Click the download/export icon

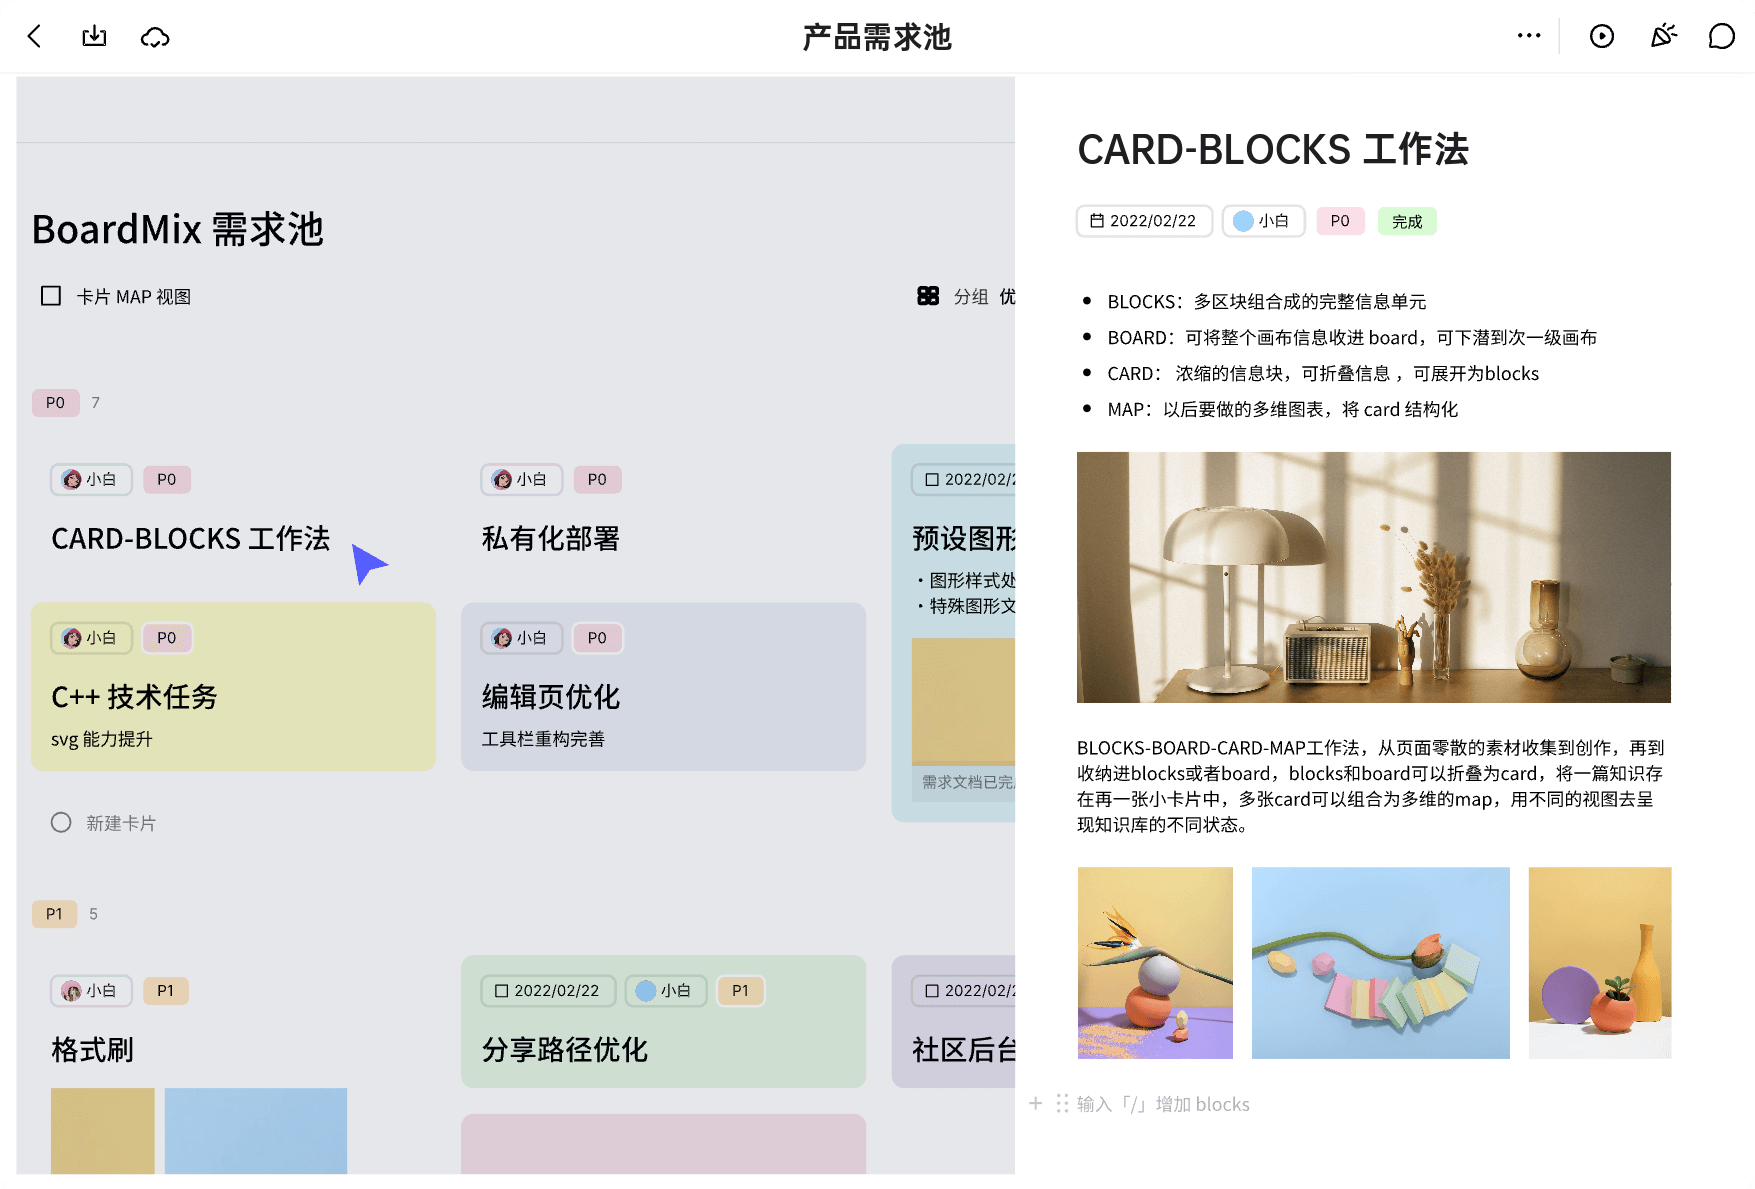coord(94,37)
